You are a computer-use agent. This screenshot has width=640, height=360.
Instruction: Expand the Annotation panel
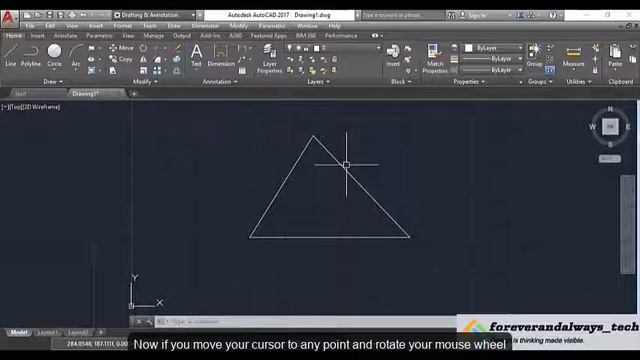[x=220, y=82]
